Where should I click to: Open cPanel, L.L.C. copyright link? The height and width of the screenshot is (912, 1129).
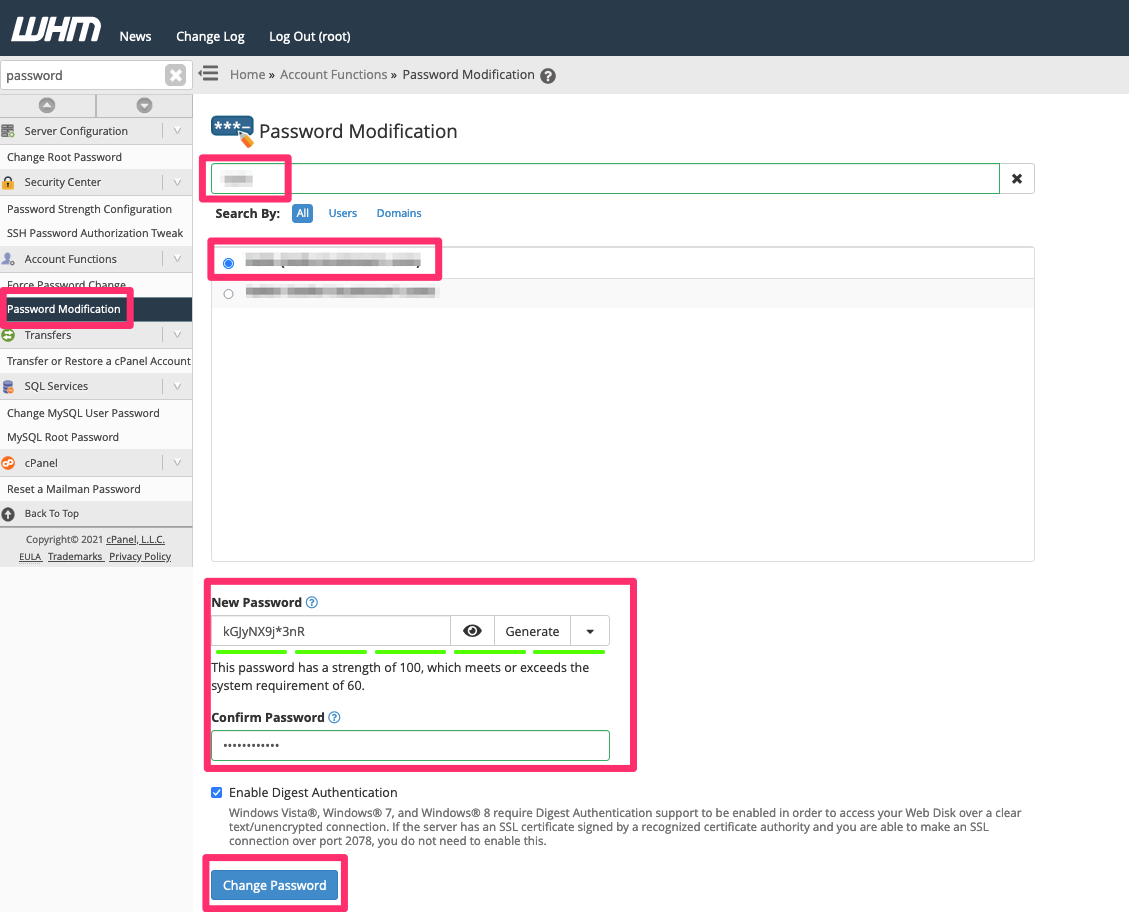(135, 540)
